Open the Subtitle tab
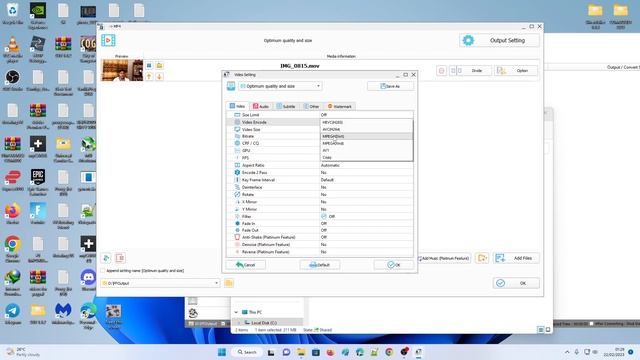This screenshot has height=360, width=640. pos(286,106)
